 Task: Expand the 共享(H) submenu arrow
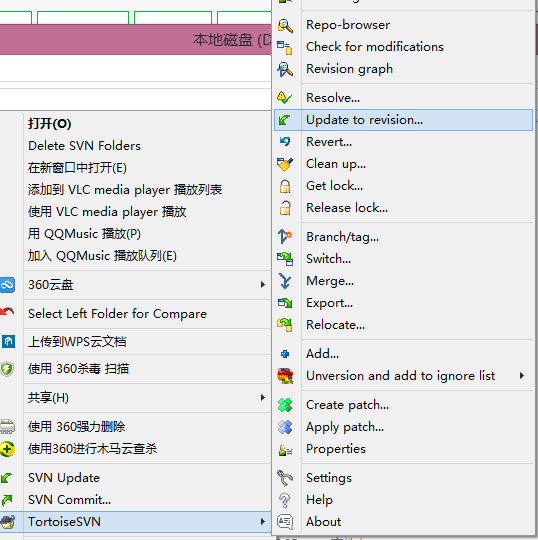(x=263, y=398)
